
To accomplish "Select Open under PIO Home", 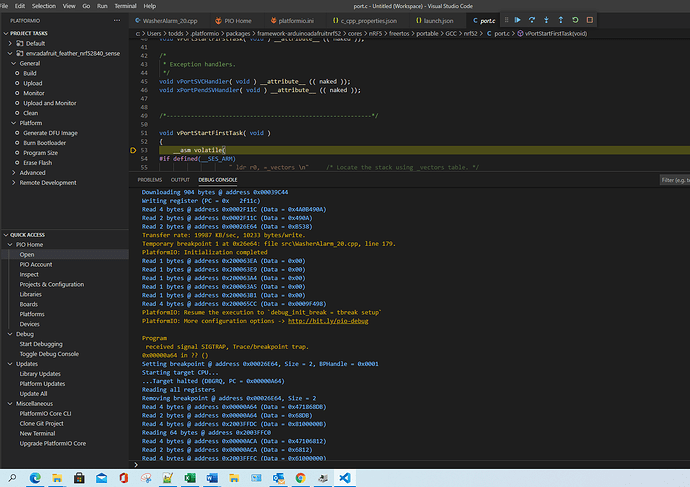I will point(27,255).
